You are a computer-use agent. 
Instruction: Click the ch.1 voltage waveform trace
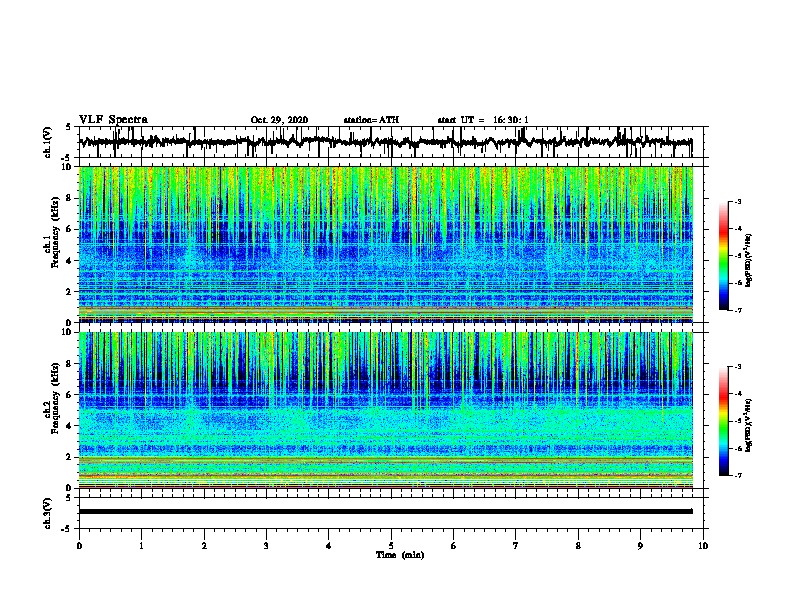[386, 142]
